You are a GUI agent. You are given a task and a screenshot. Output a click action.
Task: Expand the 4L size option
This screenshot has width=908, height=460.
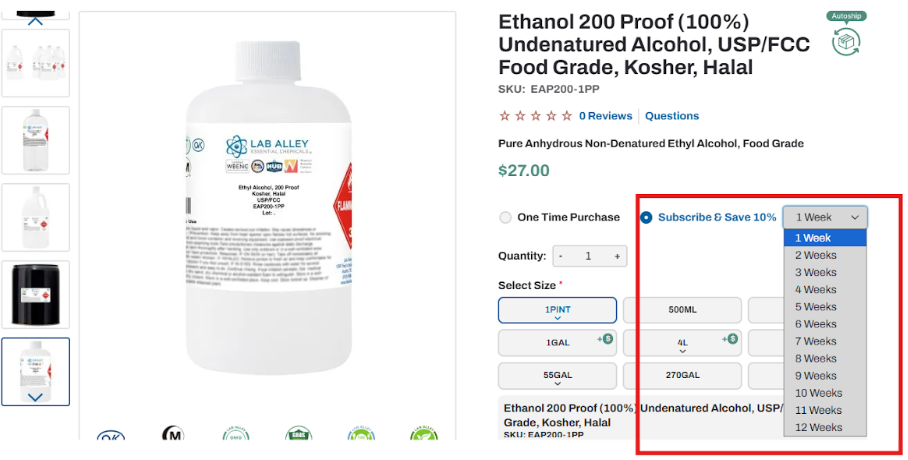coord(682,343)
